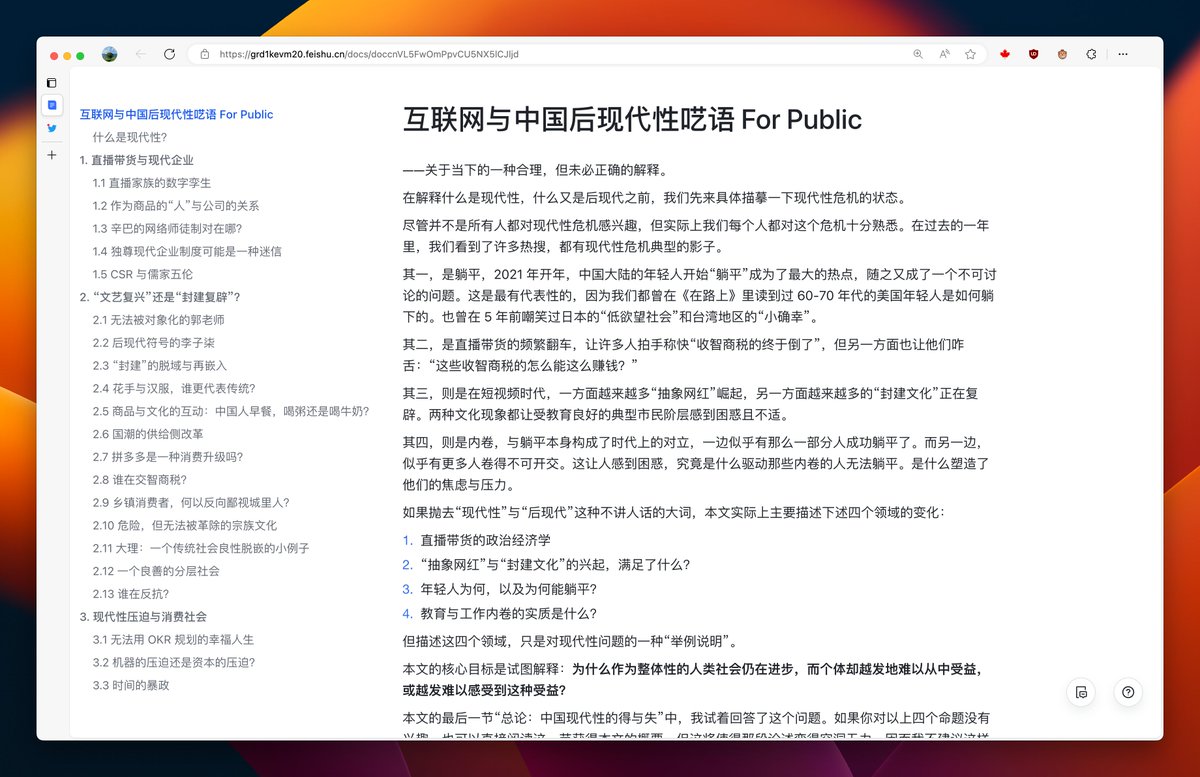The height and width of the screenshot is (777, 1200).
Task: Jump to 2.1 无法被对象化的郭老师
Action: click(x=158, y=320)
